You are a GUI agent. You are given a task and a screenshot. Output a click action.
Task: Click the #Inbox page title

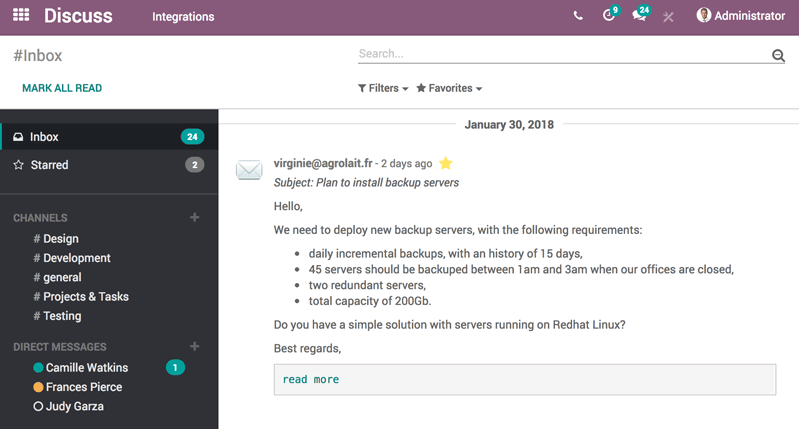pos(38,56)
